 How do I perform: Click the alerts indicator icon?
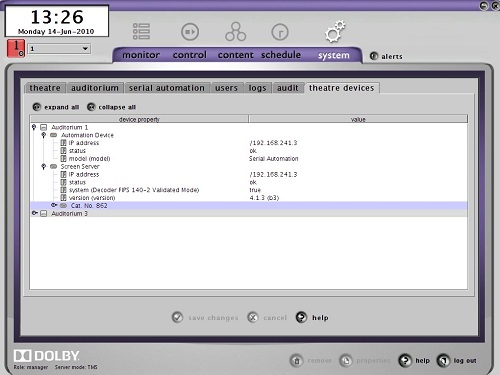[374, 56]
